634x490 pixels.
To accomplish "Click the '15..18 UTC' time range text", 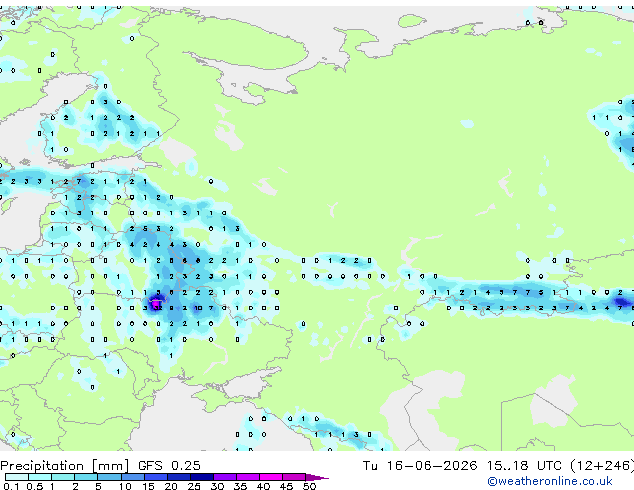I will (524, 466).
